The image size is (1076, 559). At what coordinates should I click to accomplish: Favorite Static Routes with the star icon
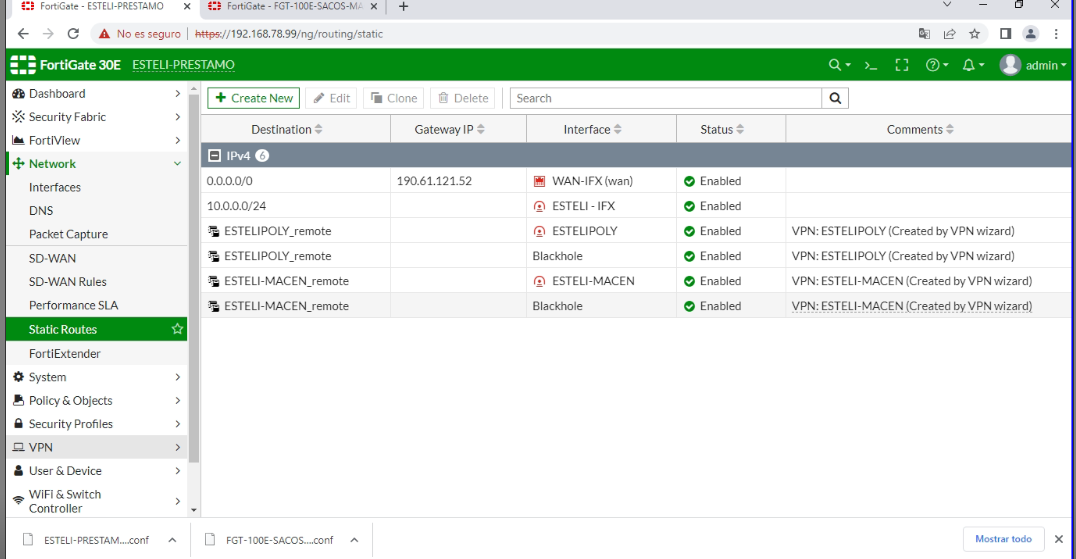(x=177, y=329)
